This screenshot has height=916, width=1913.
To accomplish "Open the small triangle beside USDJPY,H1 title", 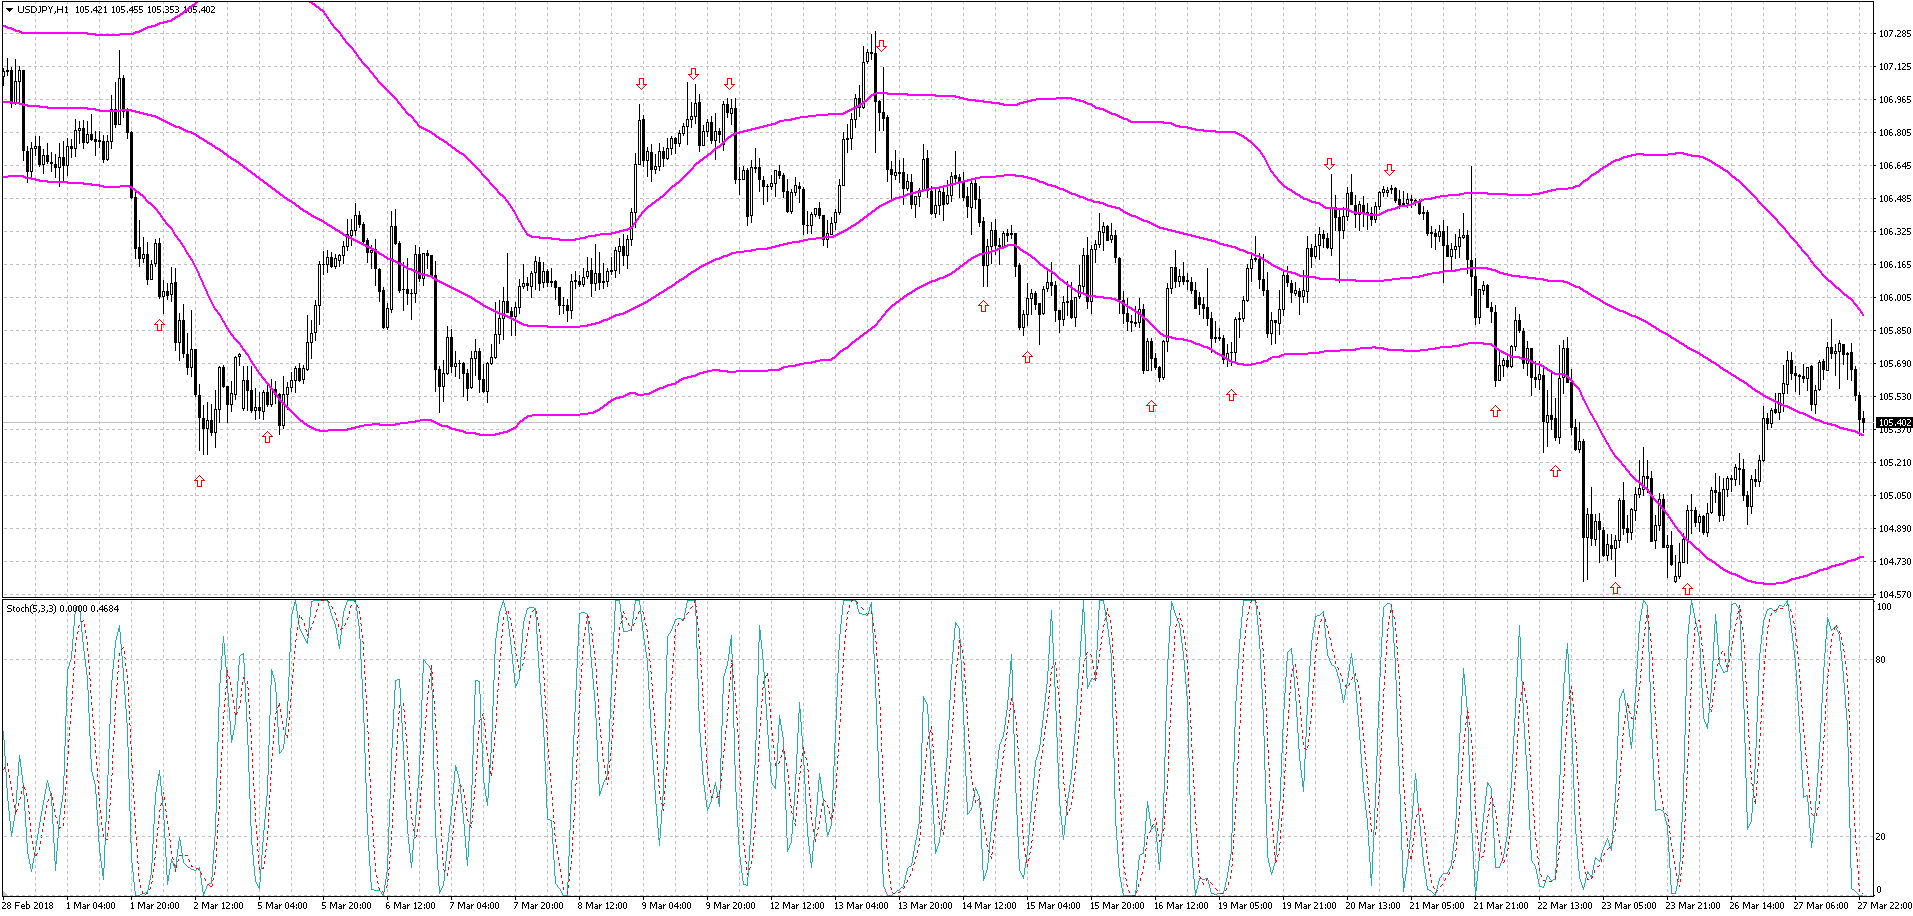I will 9,9.
